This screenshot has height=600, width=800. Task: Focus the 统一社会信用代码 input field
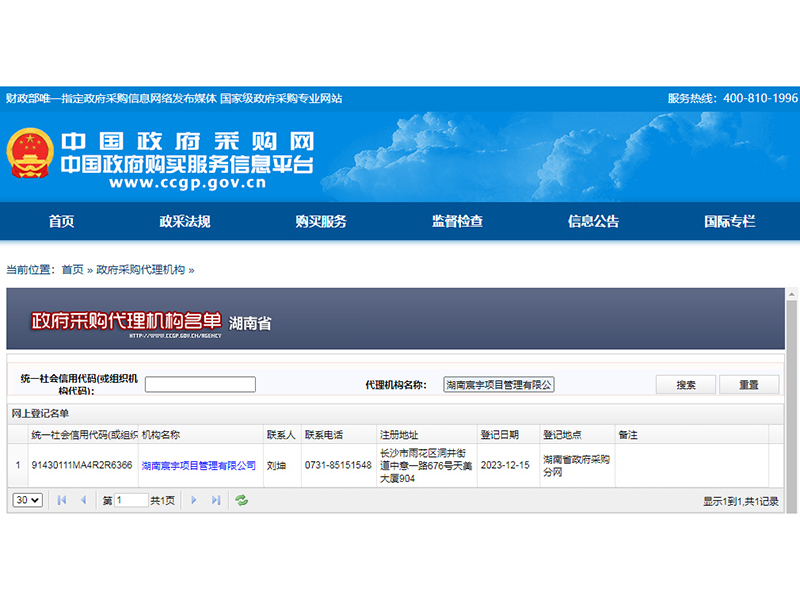200,385
